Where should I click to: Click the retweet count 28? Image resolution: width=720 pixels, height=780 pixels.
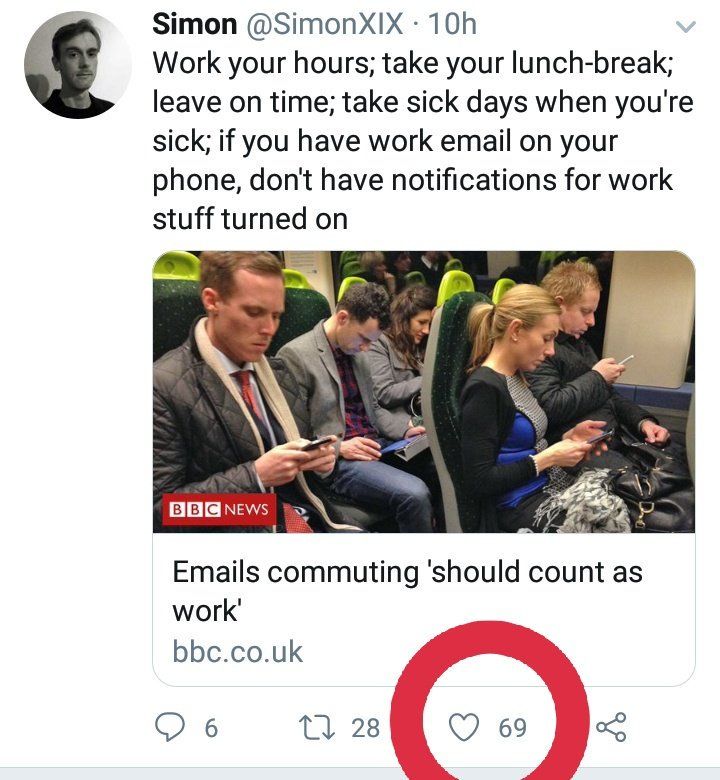[365, 727]
